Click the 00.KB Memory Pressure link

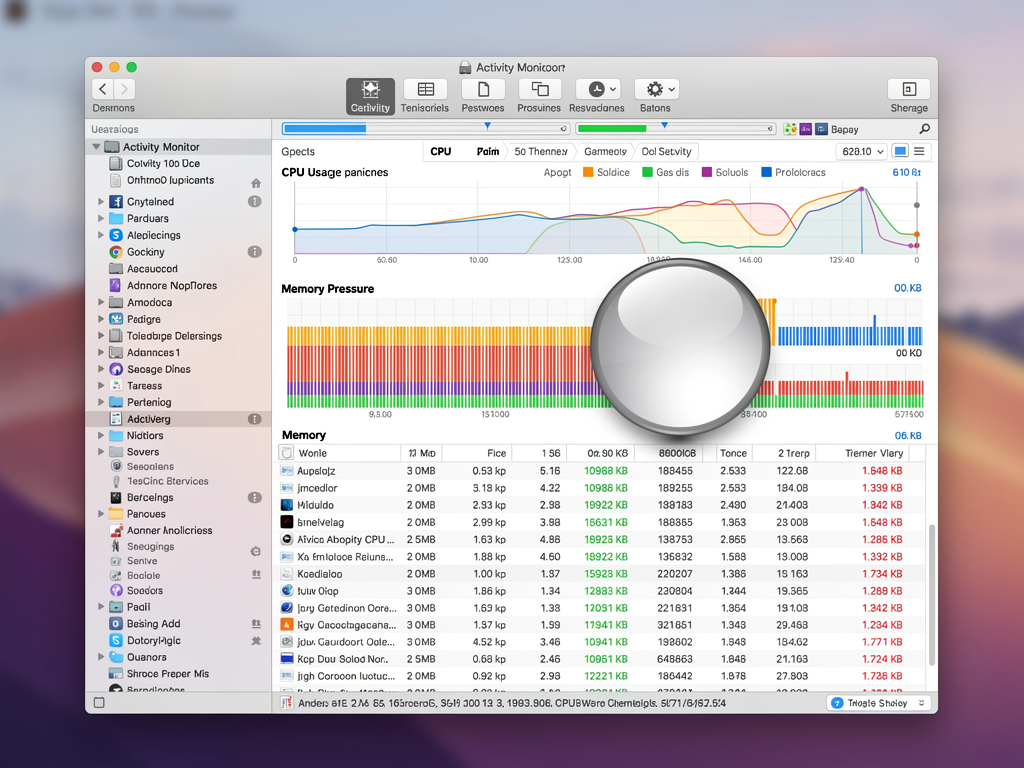pyautogui.click(x=908, y=288)
